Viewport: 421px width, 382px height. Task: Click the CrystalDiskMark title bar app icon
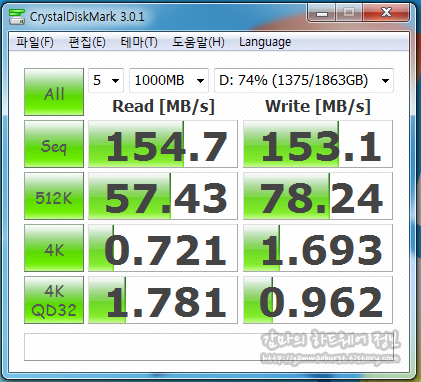point(17,17)
